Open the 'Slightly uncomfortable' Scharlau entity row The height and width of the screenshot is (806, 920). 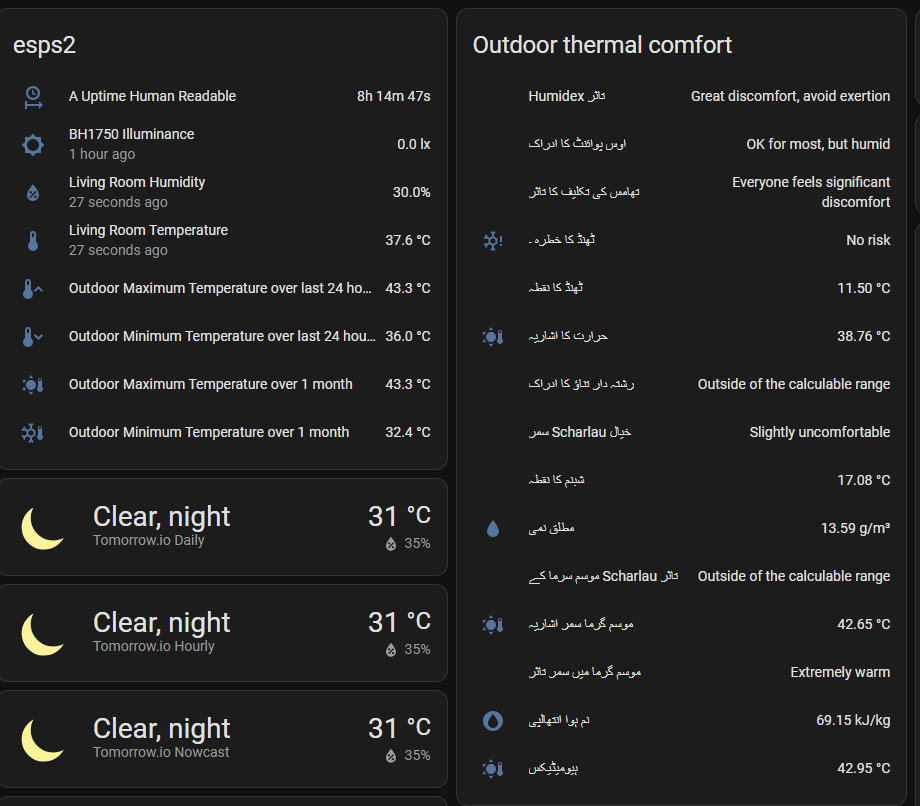(x=682, y=432)
